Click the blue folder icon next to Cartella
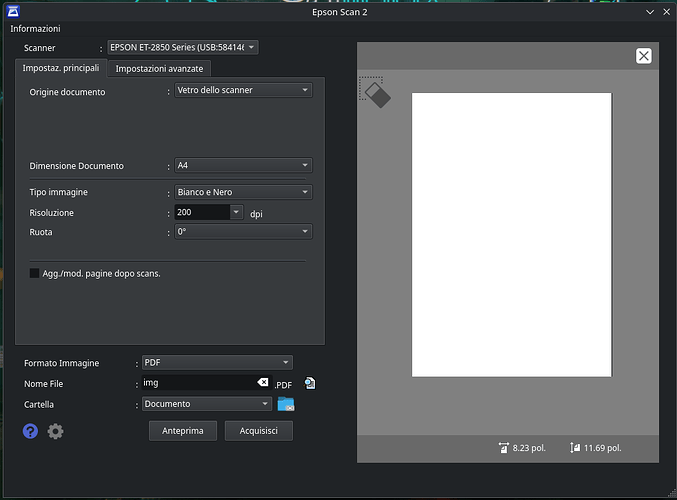This screenshot has width=677, height=500. 286,404
